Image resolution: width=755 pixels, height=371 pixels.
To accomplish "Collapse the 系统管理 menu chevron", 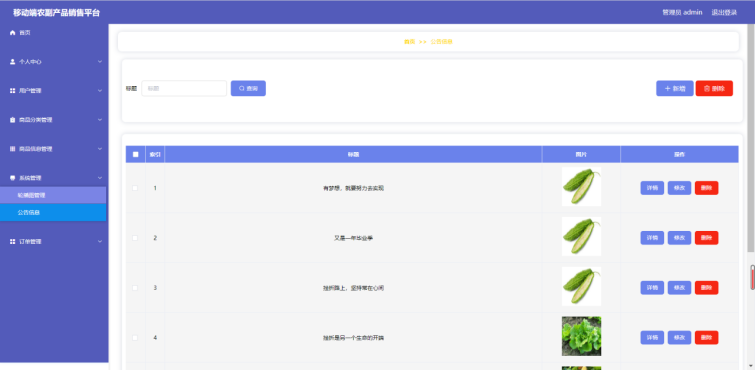I will click(100, 178).
